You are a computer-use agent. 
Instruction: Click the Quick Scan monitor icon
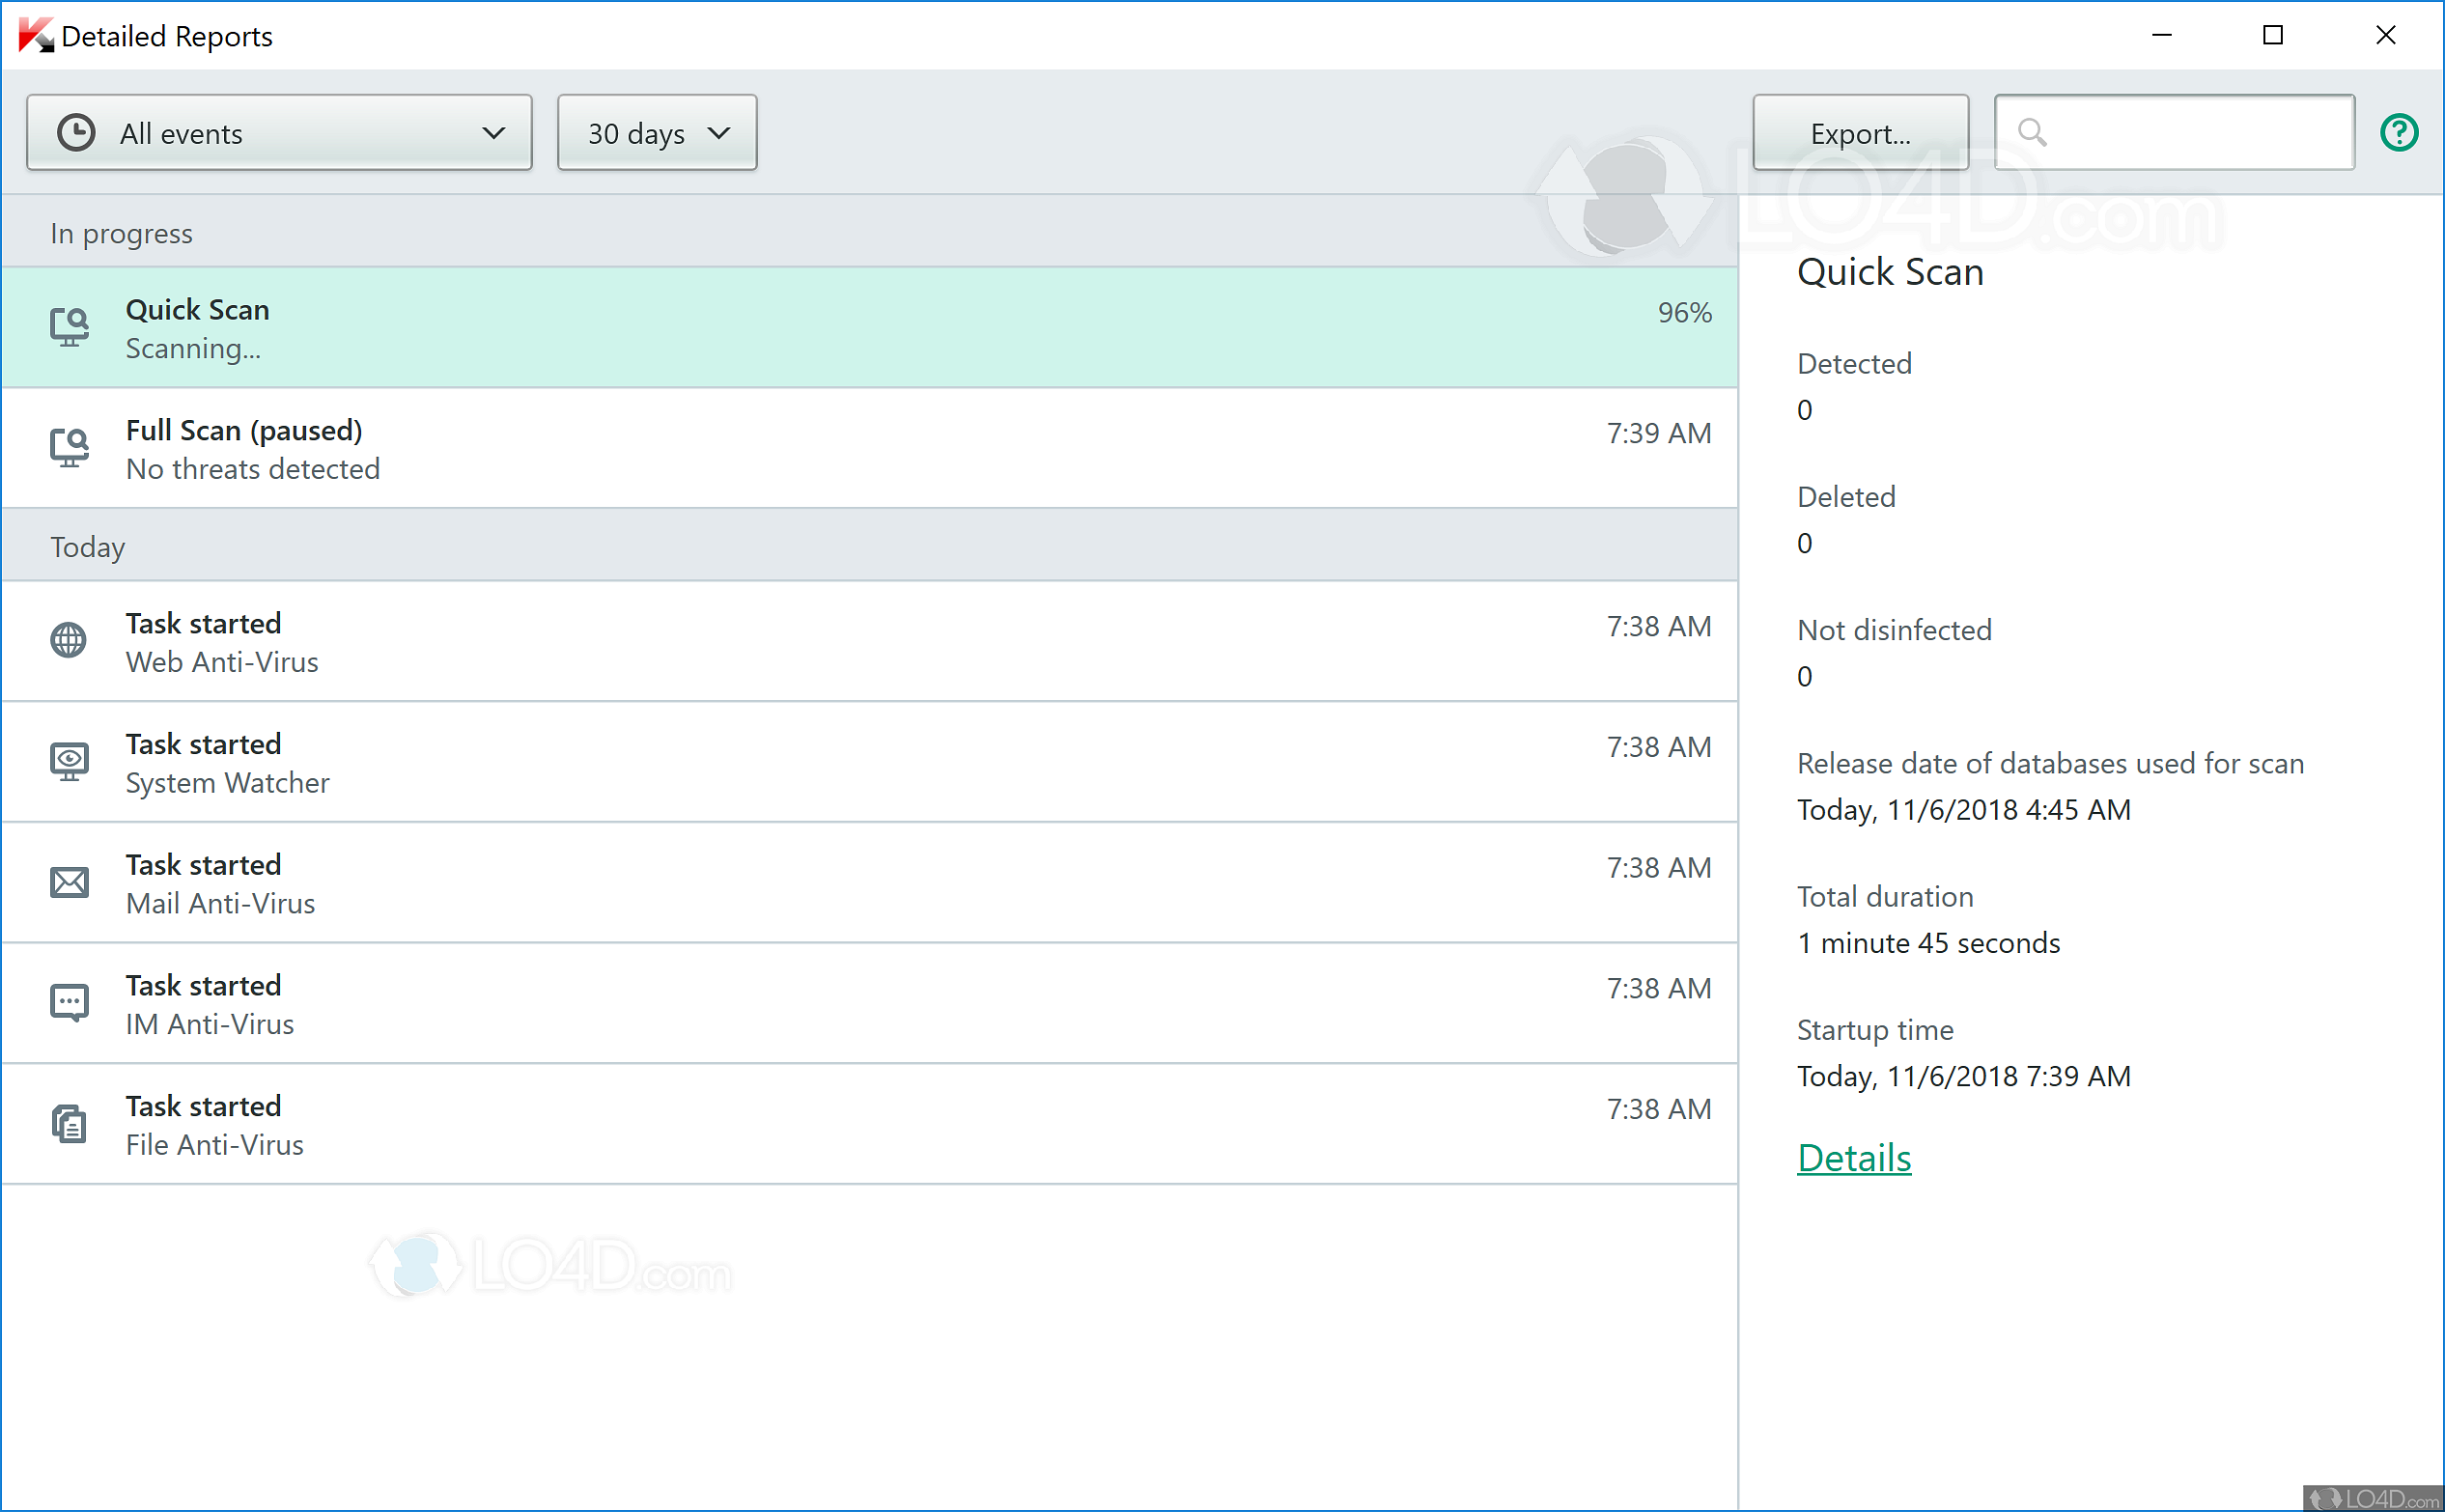[x=70, y=327]
